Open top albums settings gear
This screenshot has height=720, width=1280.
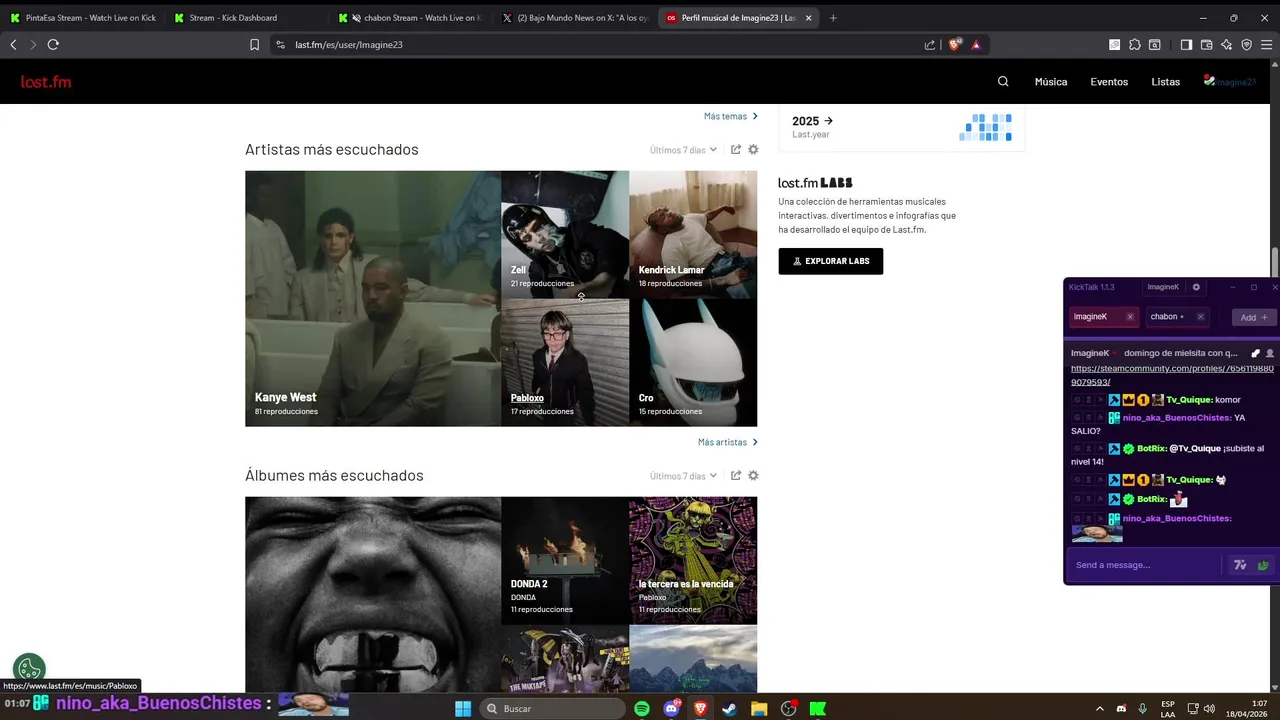(x=753, y=476)
